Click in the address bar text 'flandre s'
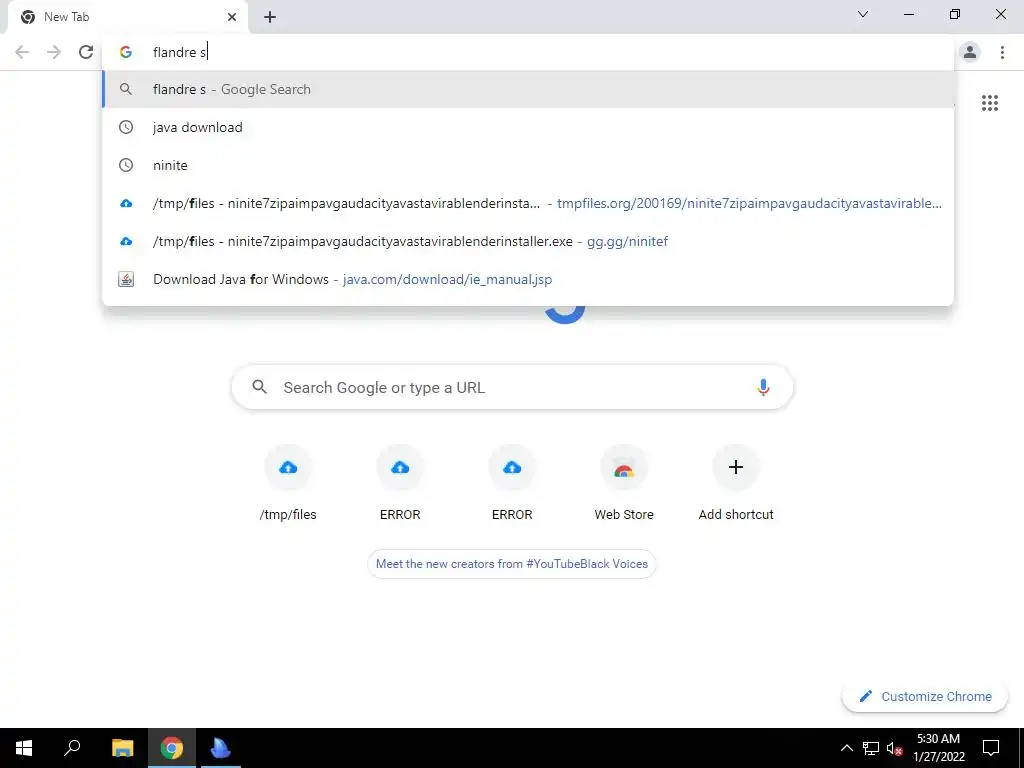Screen dimensions: 1024x768 (180, 52)
